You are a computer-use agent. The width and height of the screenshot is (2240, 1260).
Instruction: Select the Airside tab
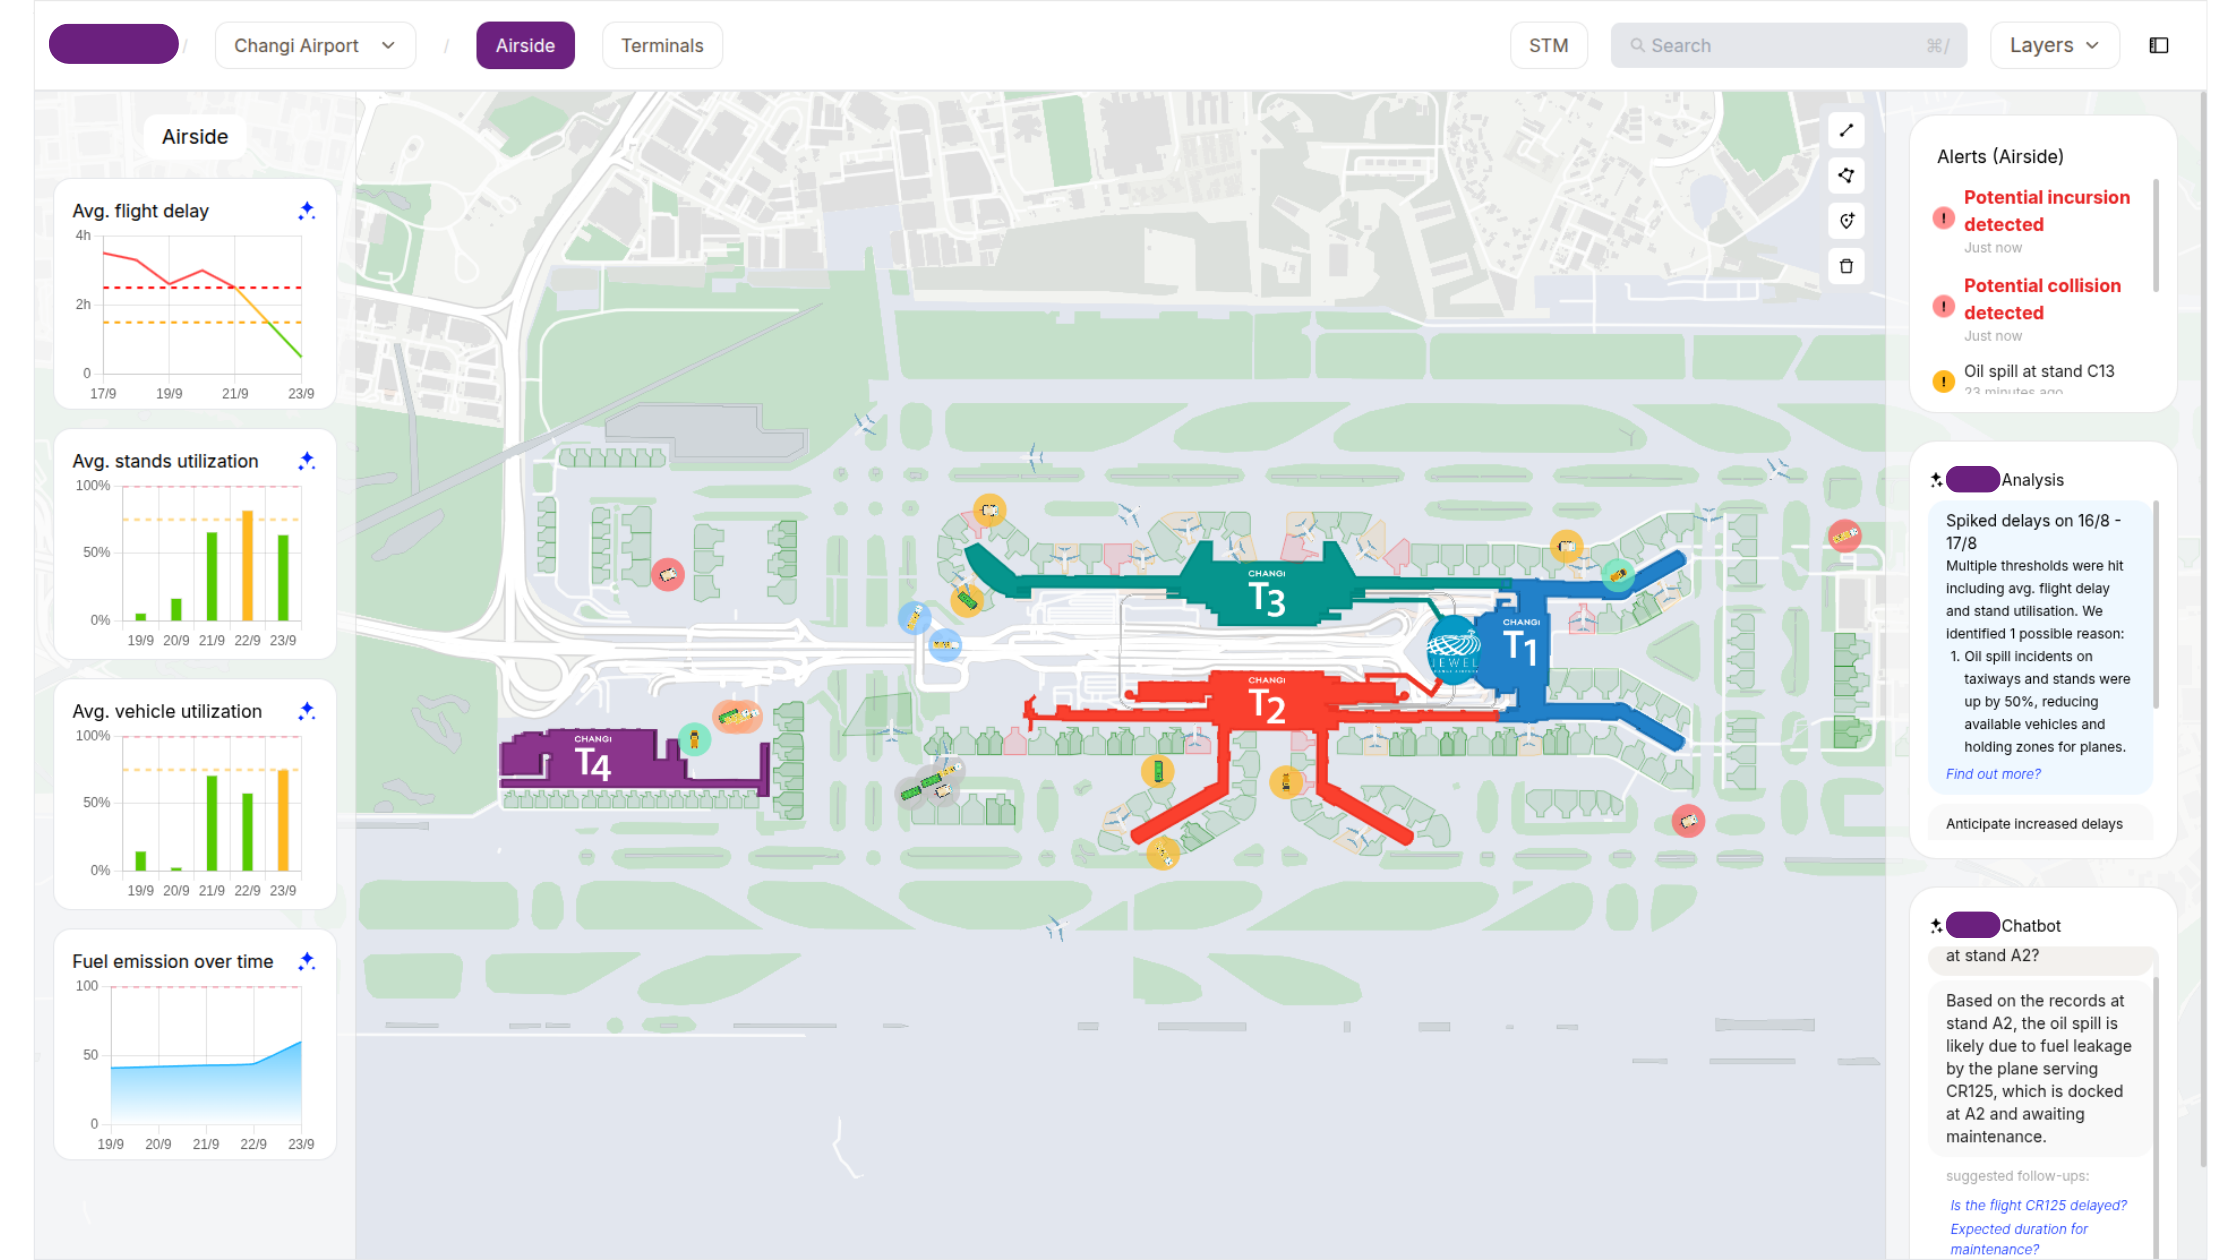(525, 46)
